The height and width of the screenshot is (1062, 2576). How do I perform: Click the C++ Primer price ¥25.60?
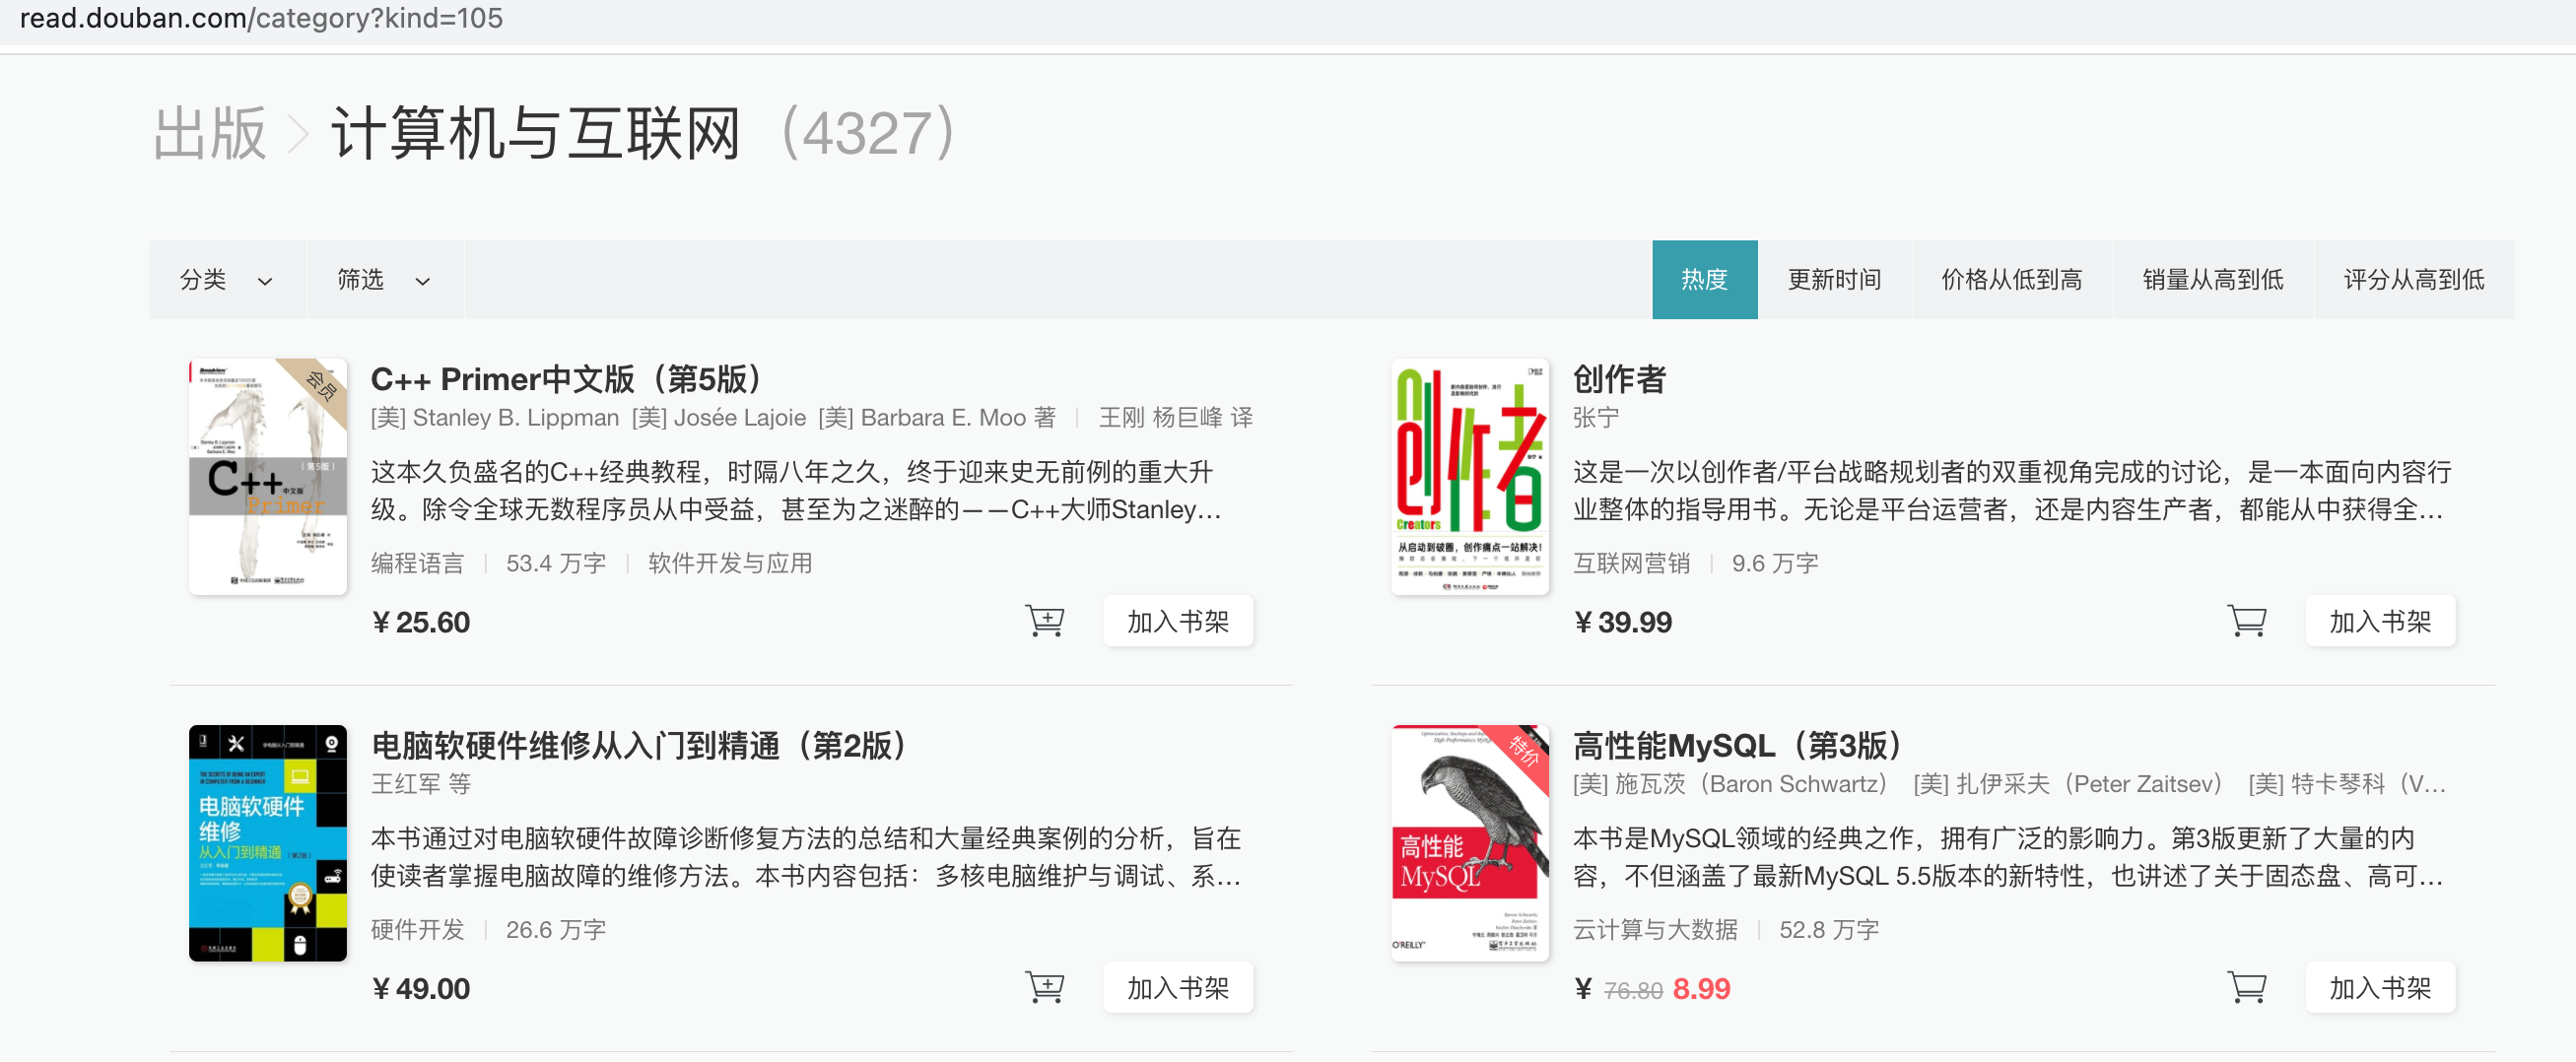(x=421, y=622)
